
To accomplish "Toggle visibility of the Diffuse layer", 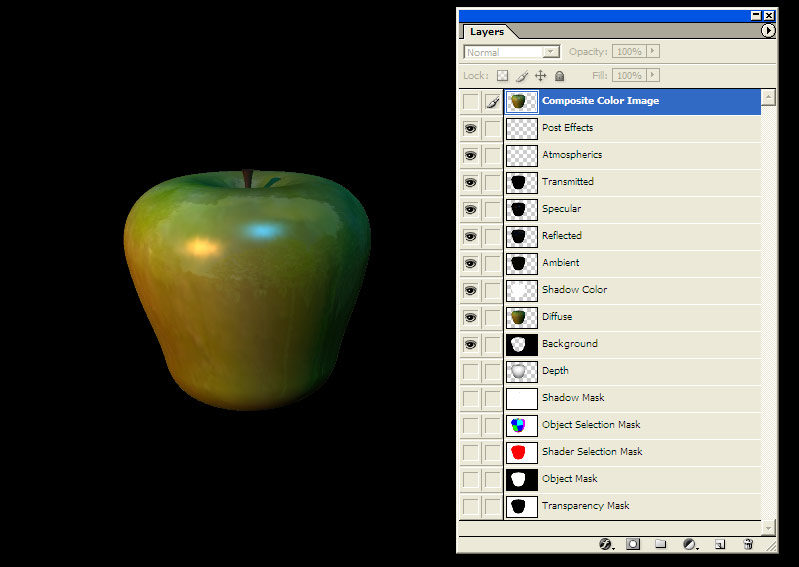I will [470, 318].
